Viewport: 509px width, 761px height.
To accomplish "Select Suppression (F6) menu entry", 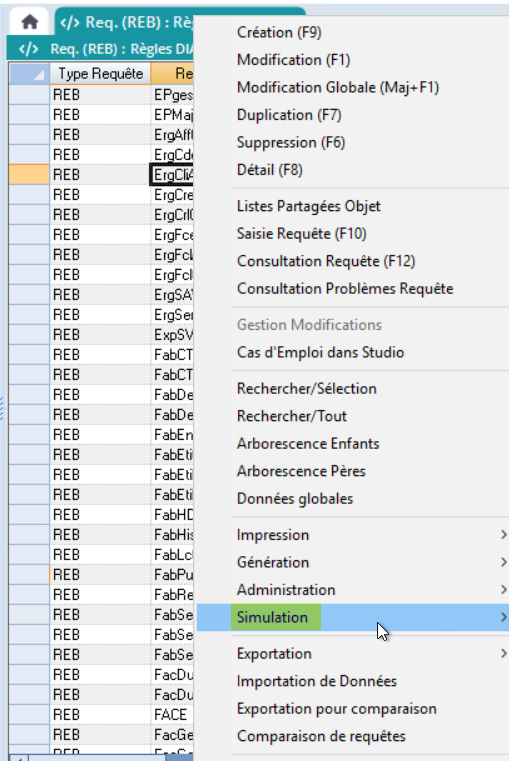I will [291, 143].
